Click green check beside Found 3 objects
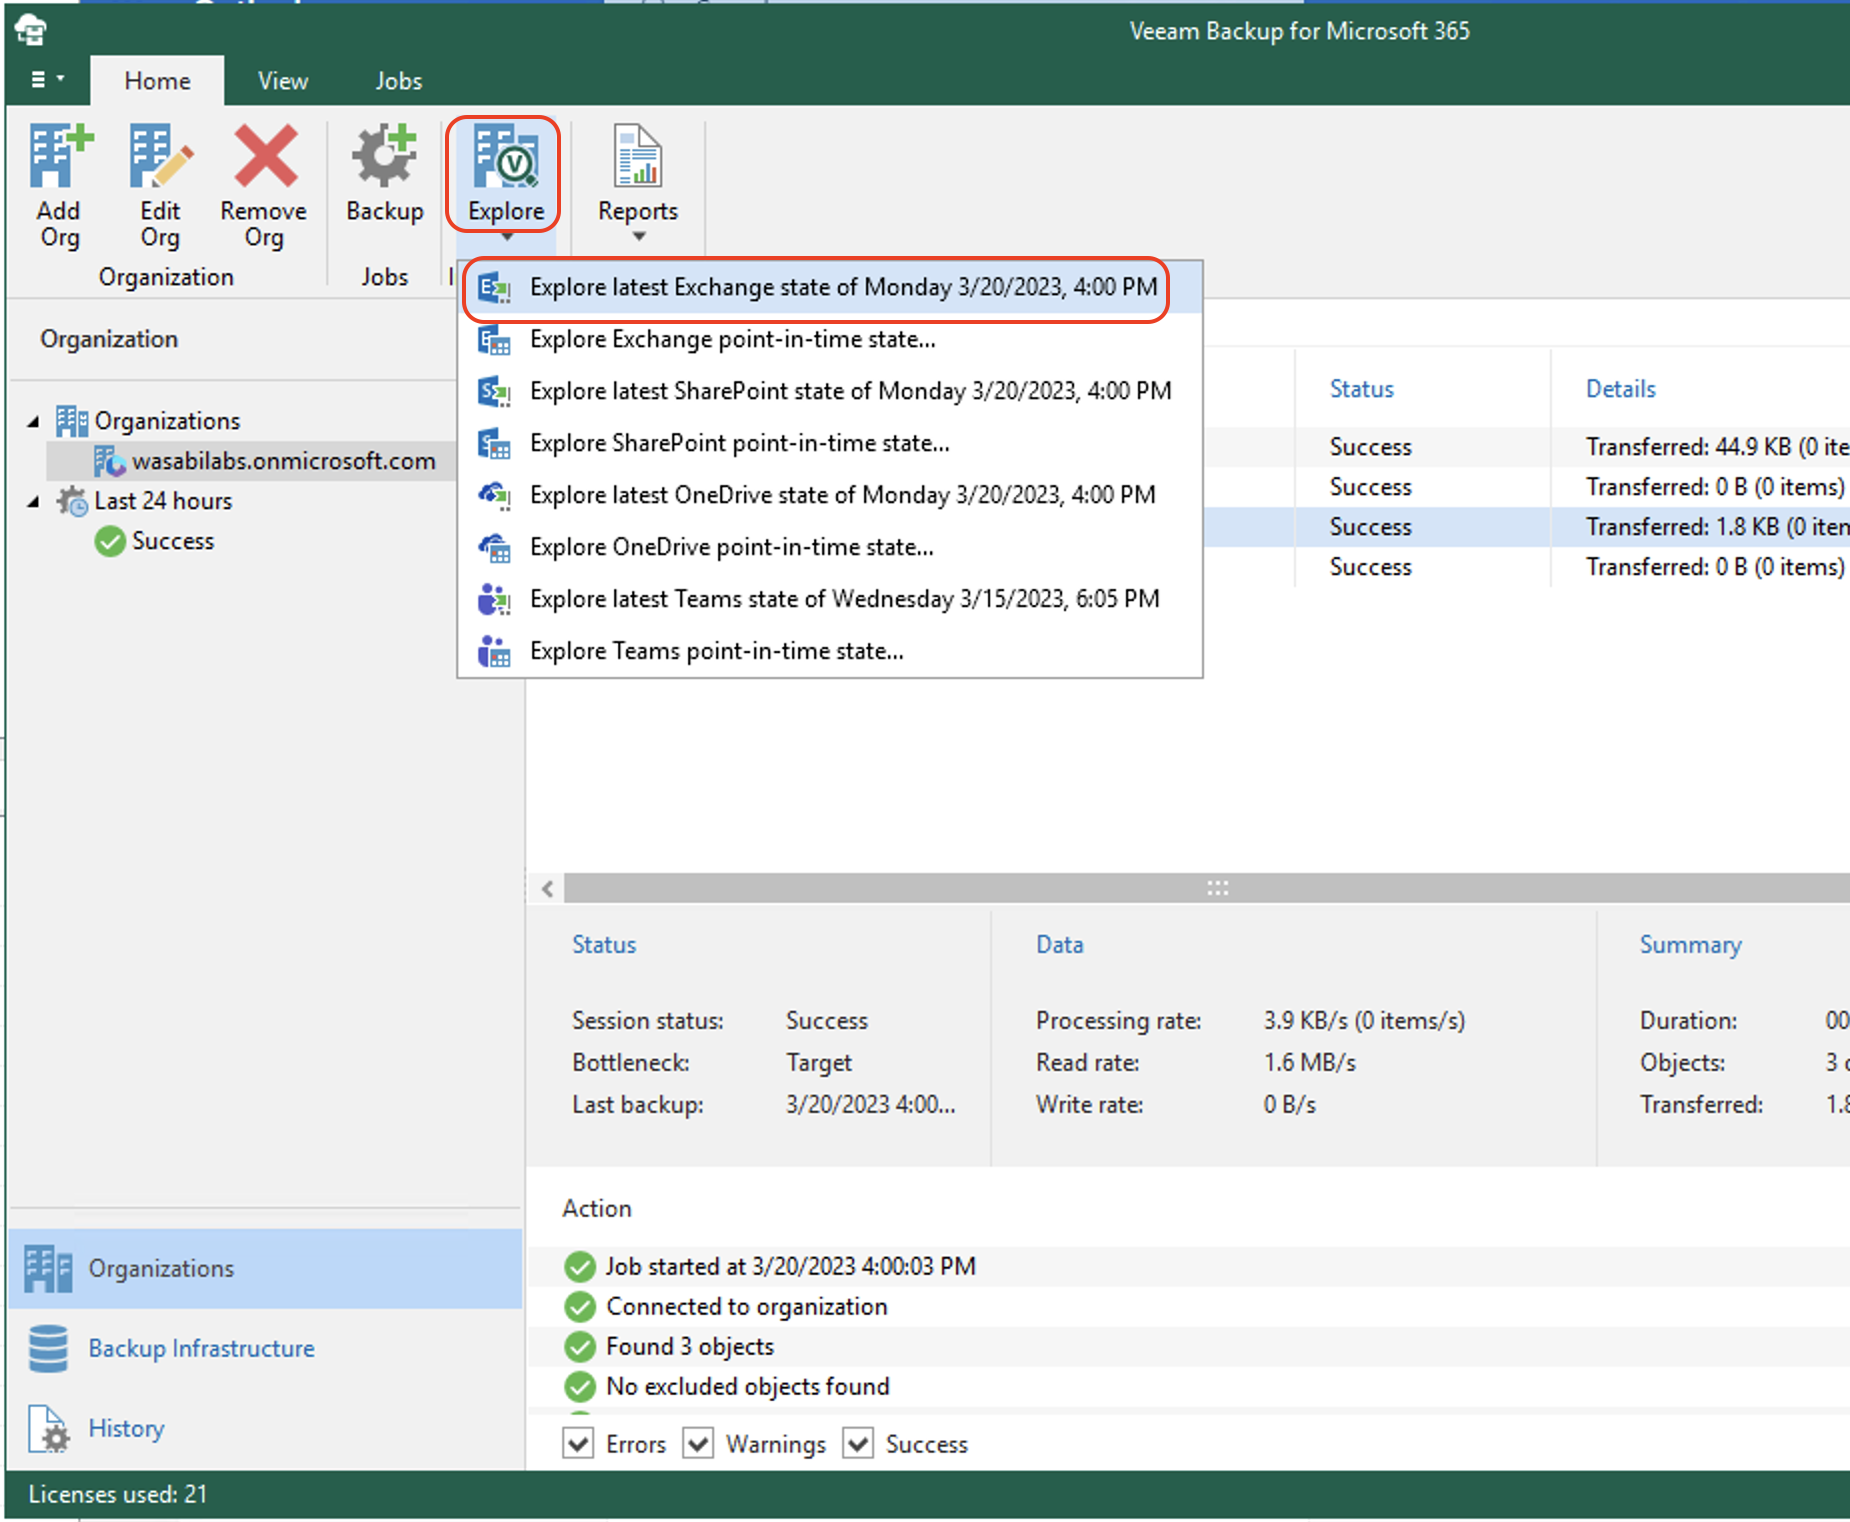Image resolution: width=1850 pixels, height=1522 pixels. click(580, 1347)
